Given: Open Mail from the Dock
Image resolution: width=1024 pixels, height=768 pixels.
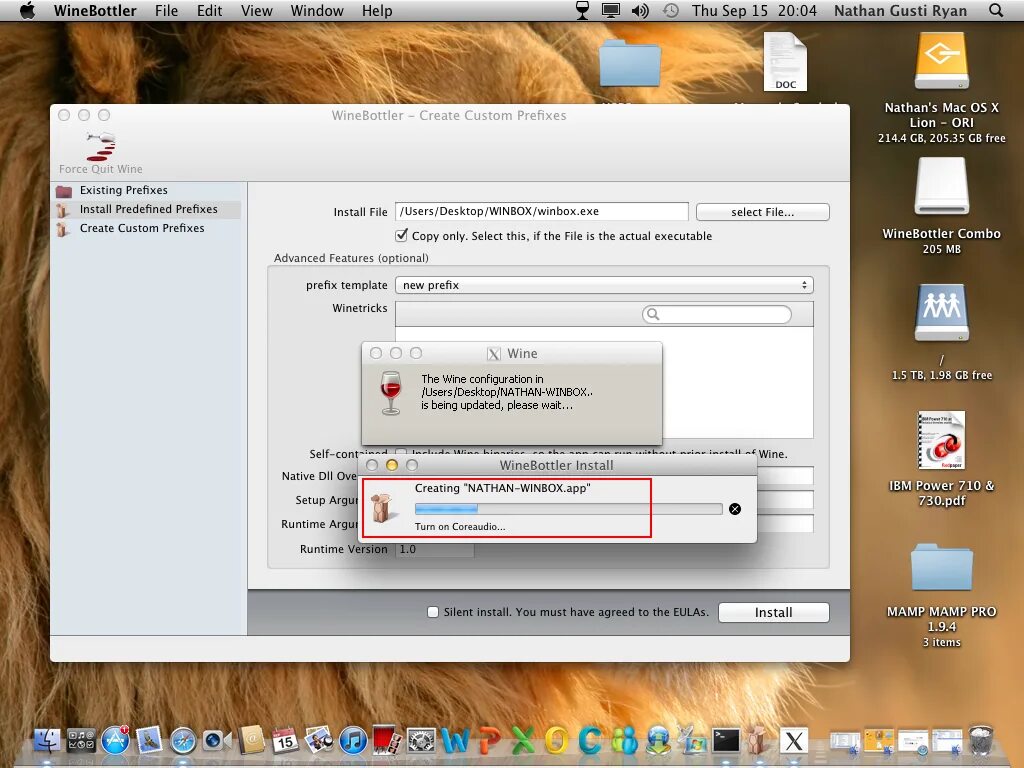Looking at the screenshot, I should [x=149, y=741].
